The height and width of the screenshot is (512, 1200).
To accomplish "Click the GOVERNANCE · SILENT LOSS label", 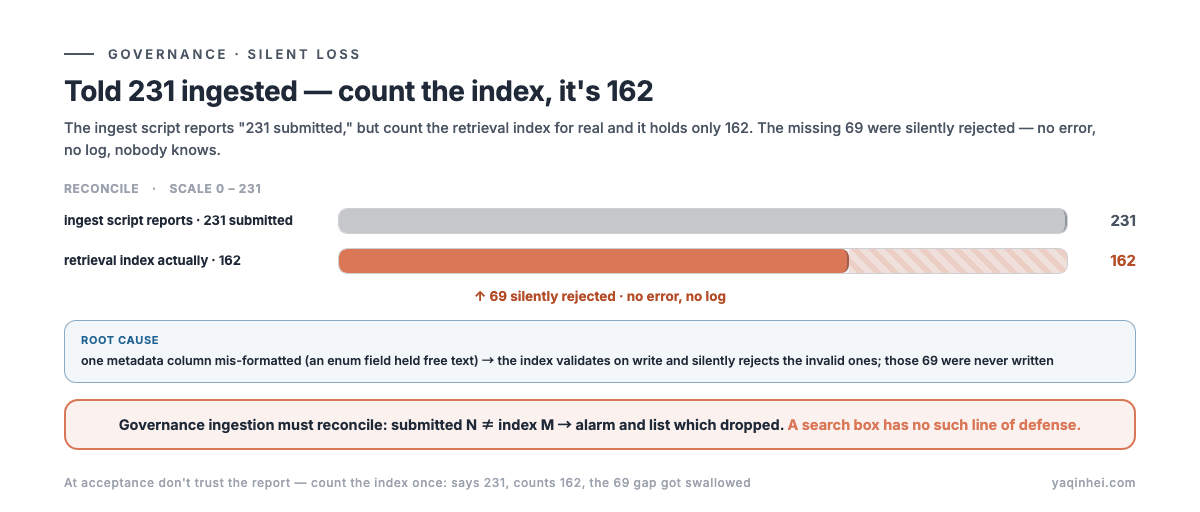I will pos(234,54).
